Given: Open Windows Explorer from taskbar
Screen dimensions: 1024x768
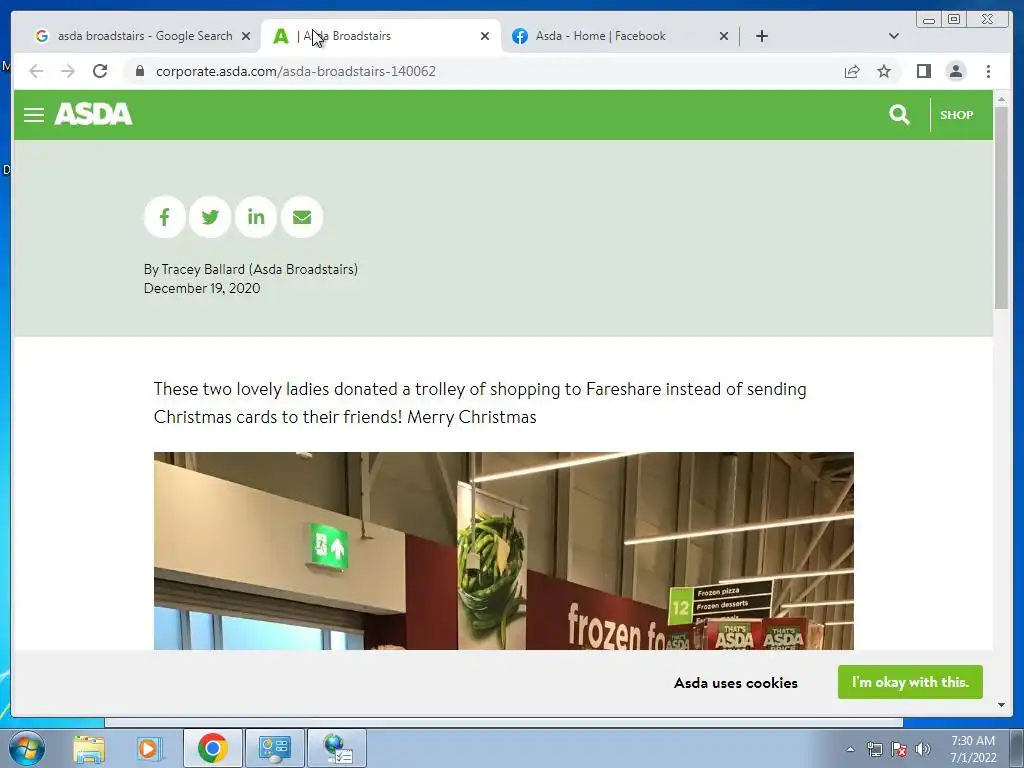Looking at the screenshot, I should (89, 748).
